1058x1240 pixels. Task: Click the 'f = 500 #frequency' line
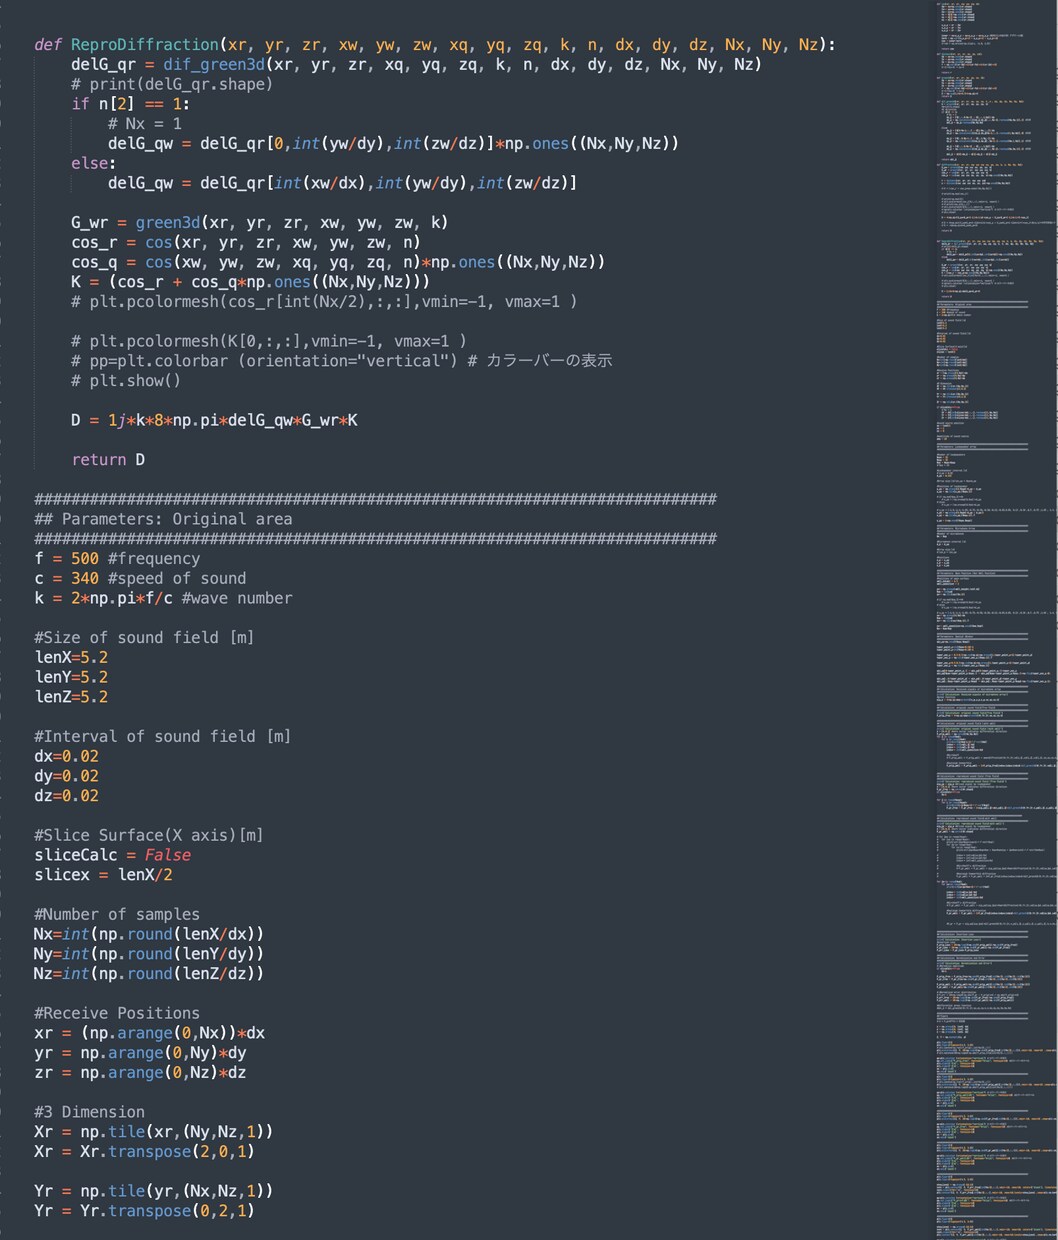[x=117, y=559]
